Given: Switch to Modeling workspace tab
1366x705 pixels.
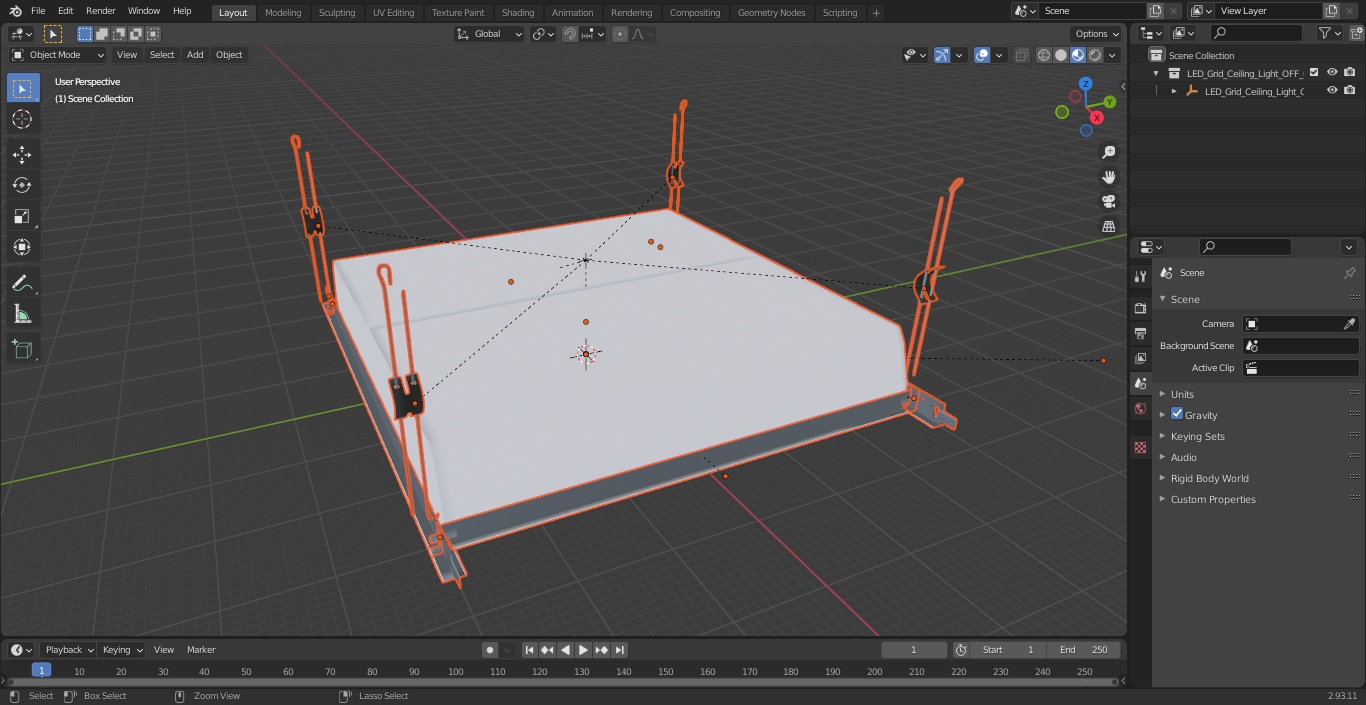Looking at the screenshot, I should pos(283,12).
